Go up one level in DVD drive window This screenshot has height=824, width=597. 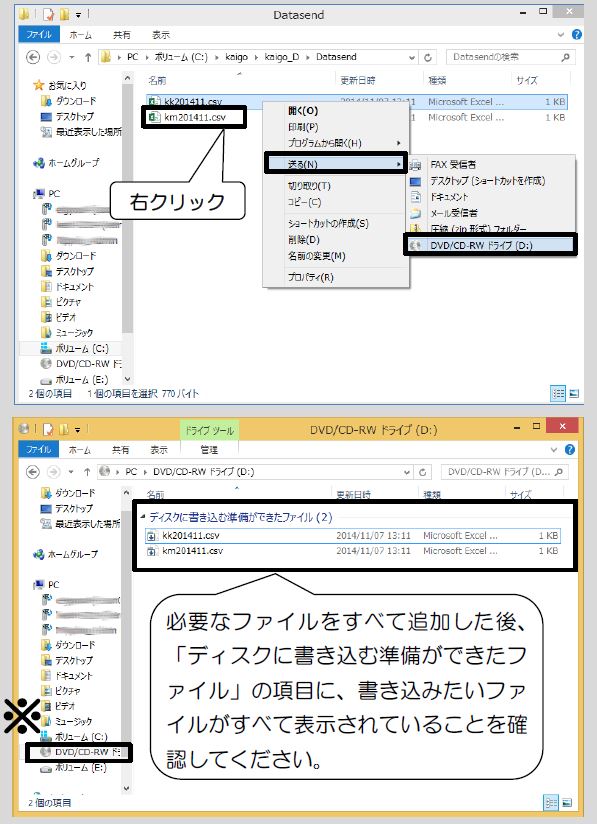87,472
